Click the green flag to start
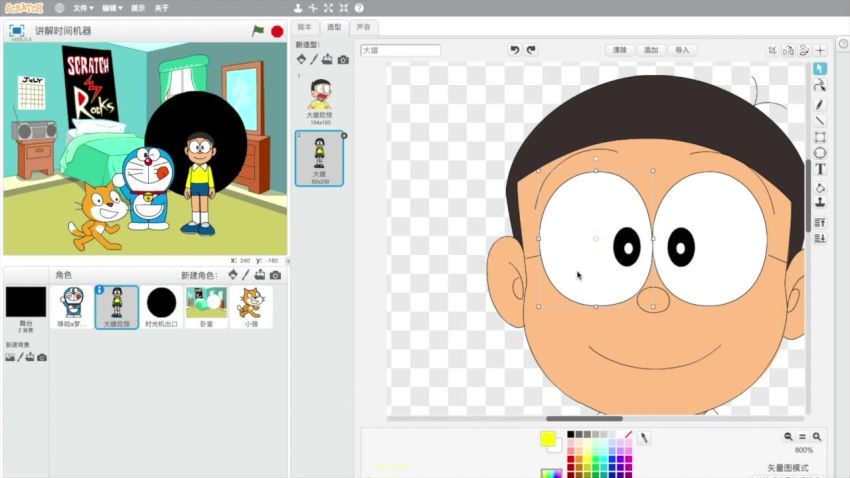 pyautogui.click(x=258, y=31)
